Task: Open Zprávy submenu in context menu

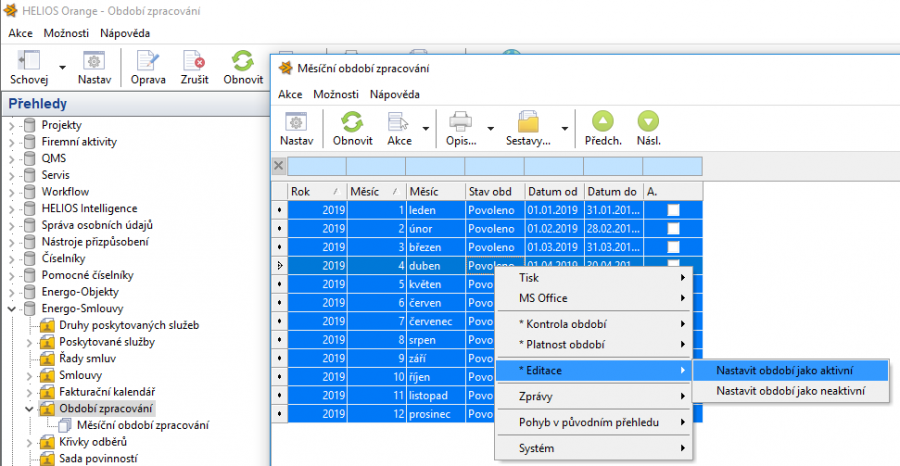Action: pyautogui.click(x=594, y=397)
